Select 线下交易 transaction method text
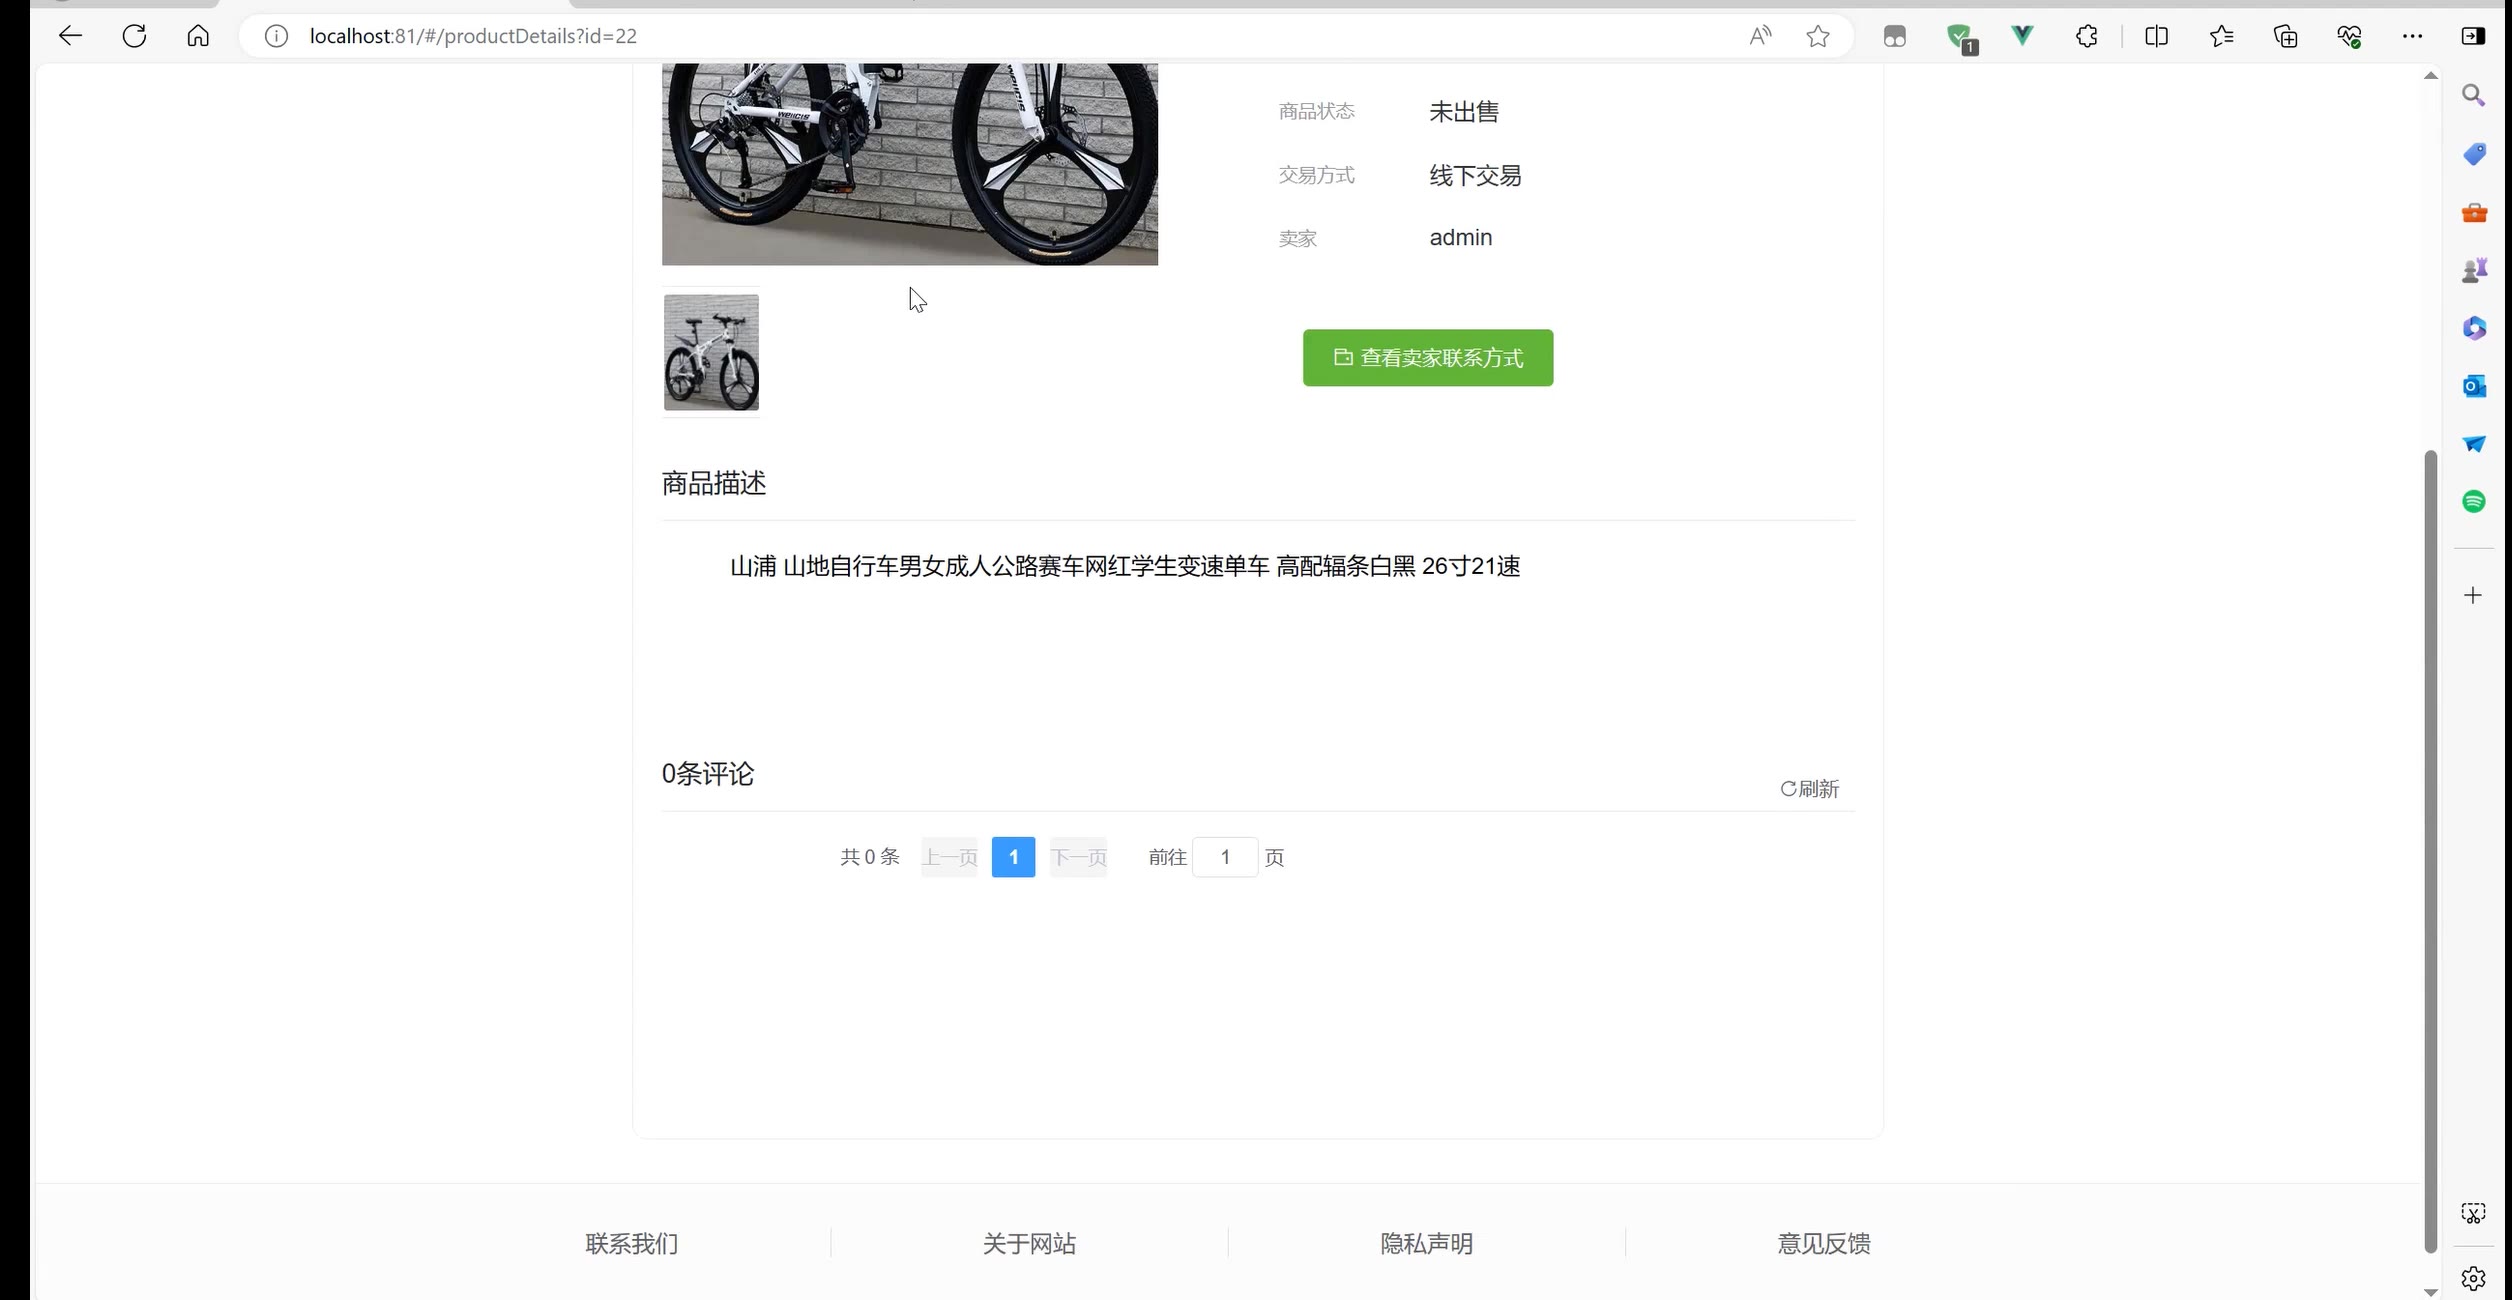 pos(1475,176)
